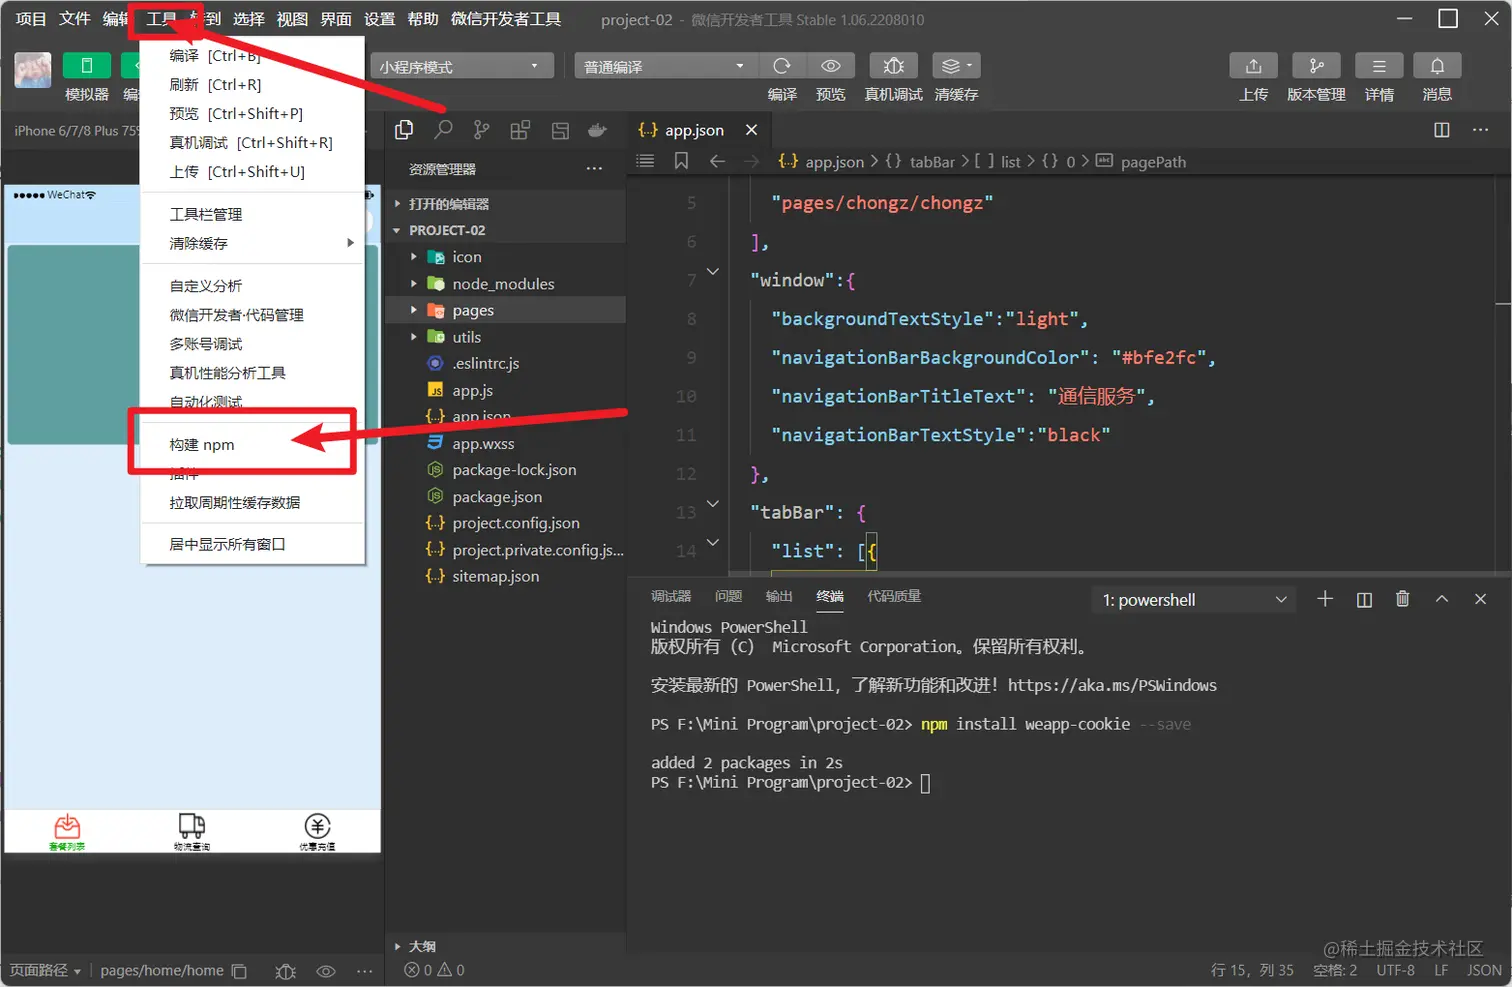This screenshot has height=987, width=1512.
Task: Tap 优惠充值 tab in the simulator
Action: (317, 832)
